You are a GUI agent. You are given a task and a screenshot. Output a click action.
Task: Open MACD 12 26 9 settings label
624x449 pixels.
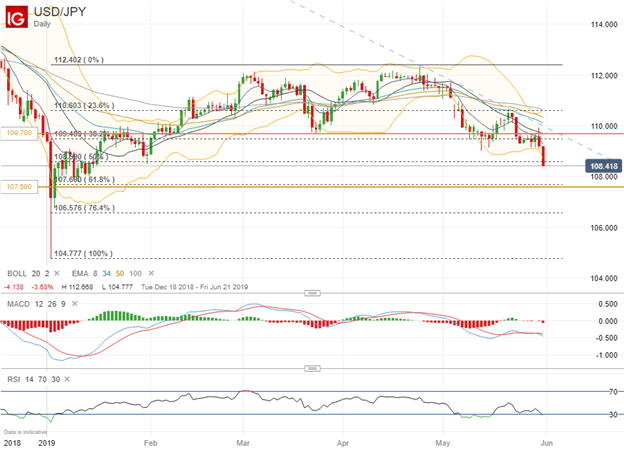coord(36,304)
